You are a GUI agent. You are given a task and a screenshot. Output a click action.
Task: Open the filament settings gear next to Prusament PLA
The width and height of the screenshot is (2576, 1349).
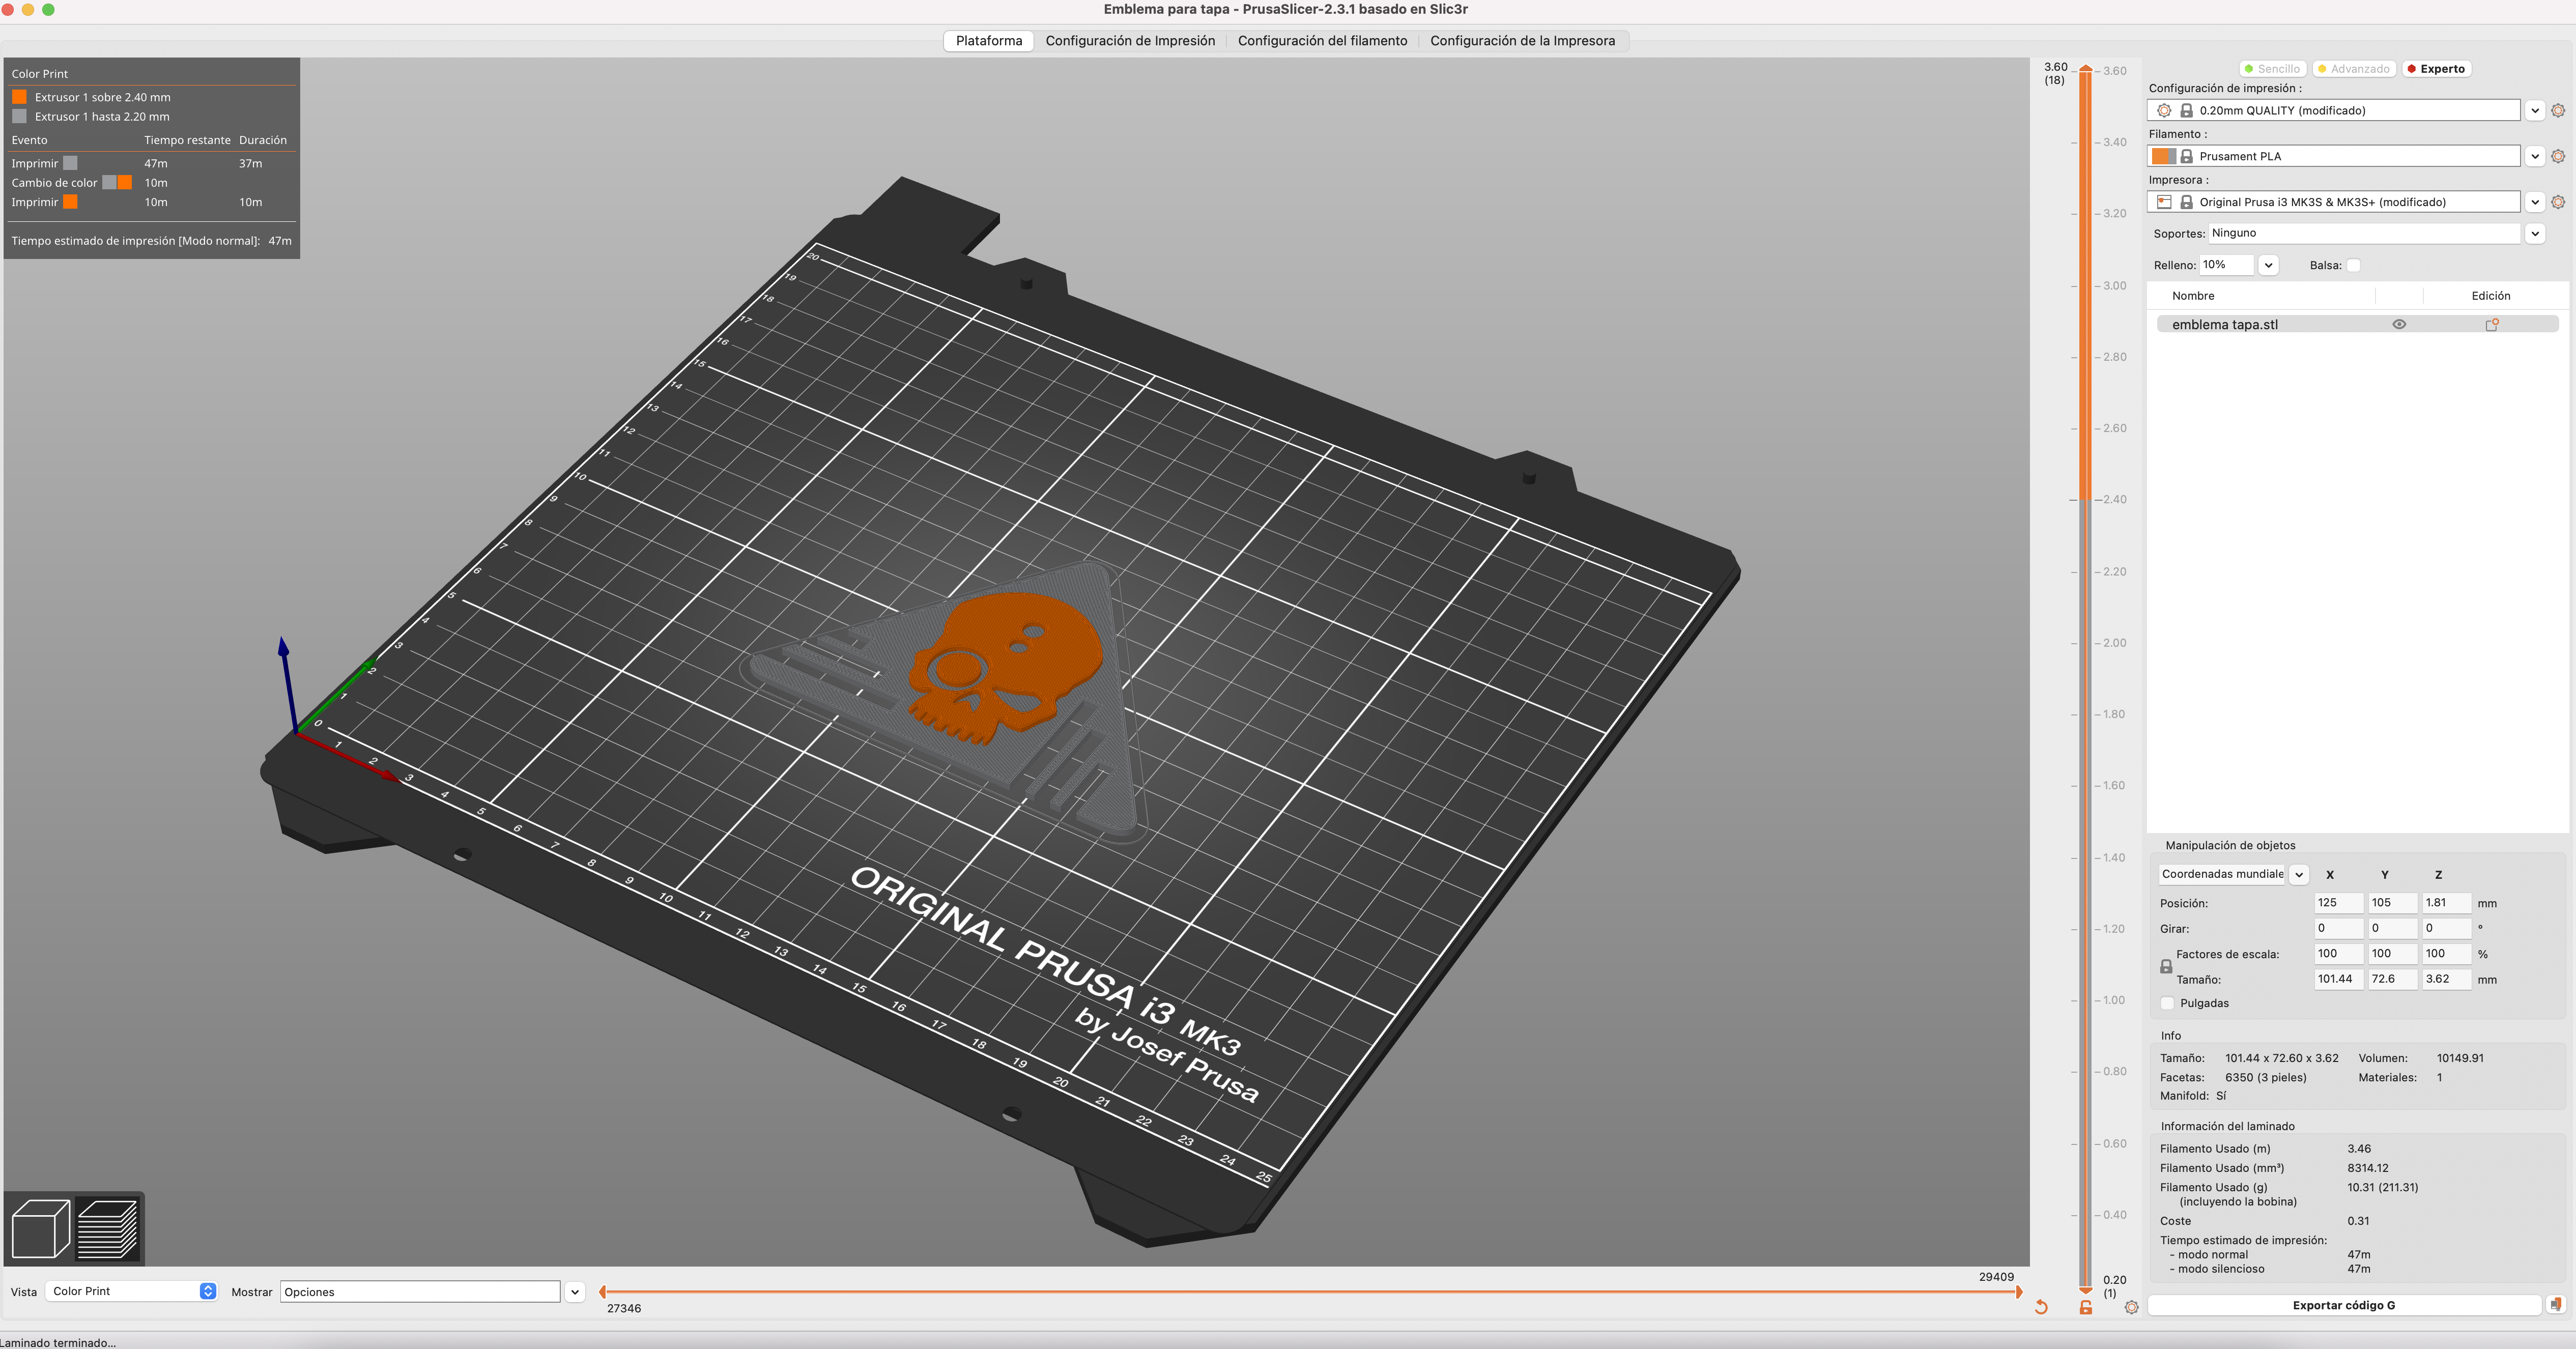[2558, 156]
